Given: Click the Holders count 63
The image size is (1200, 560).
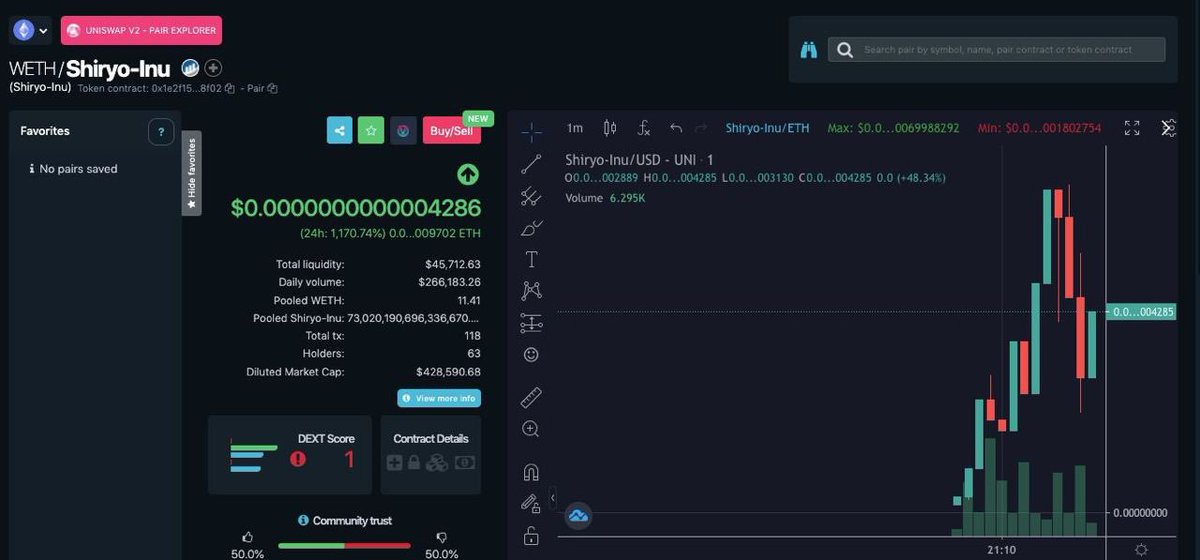Looking at the screenshot, I should pos(474,353).
